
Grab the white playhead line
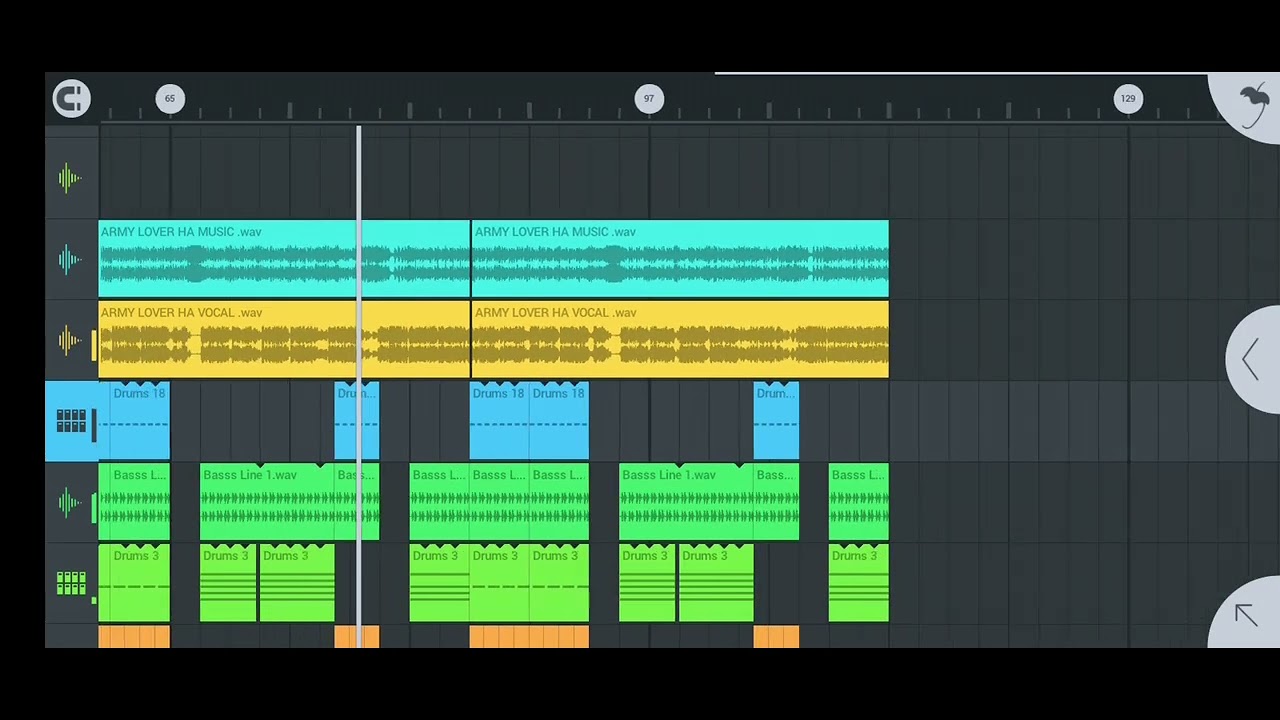[x=359, y=385]
